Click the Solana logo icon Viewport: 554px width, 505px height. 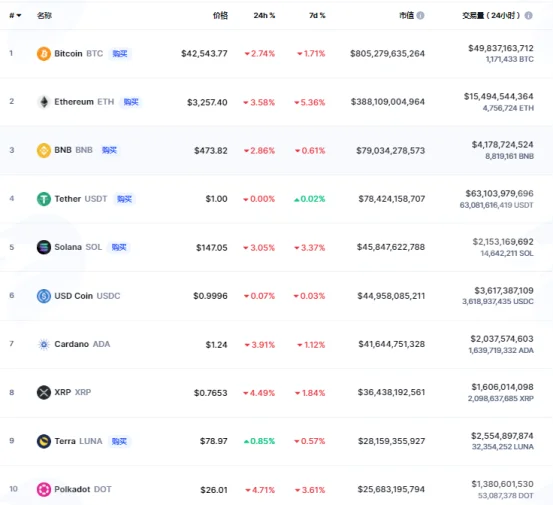click(x=44, y=247)
